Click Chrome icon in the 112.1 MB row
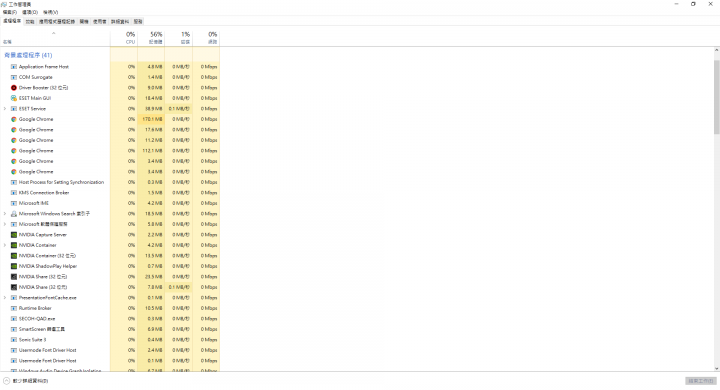Viewport: 720px width, 390px height. pos(14,151)
